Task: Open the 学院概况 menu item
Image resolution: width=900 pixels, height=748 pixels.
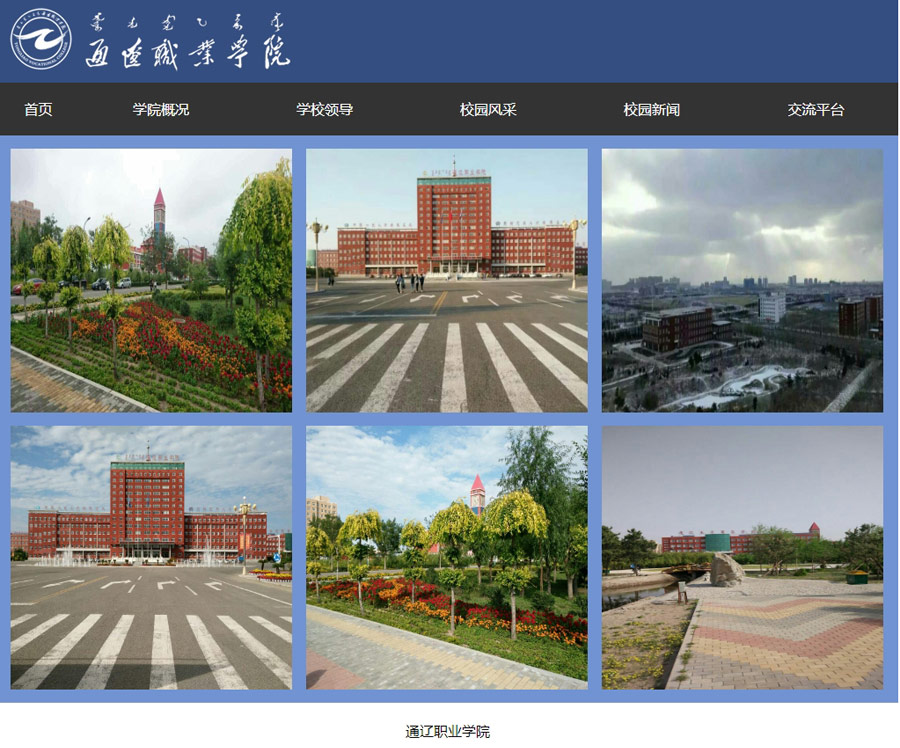Action: point(161,110)
